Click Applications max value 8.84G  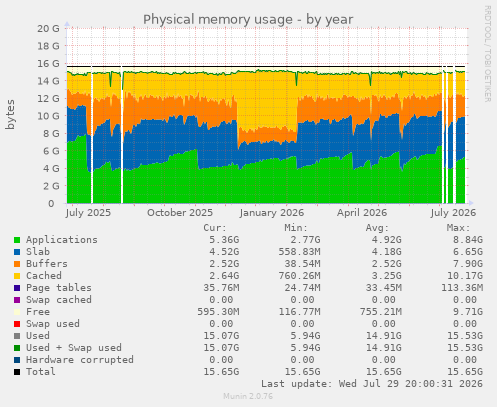click(468, 240)
